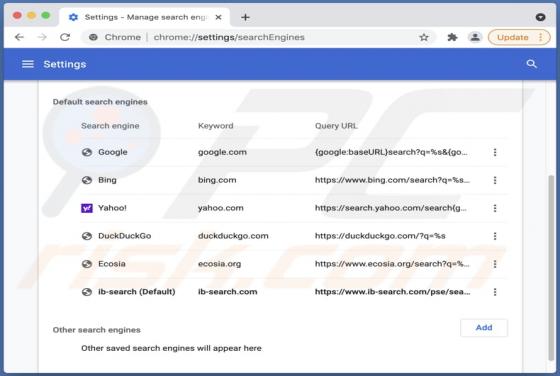Screen dimensions: 560x376
Task: Click the ib-search globe icon
Action: (87, 292)
